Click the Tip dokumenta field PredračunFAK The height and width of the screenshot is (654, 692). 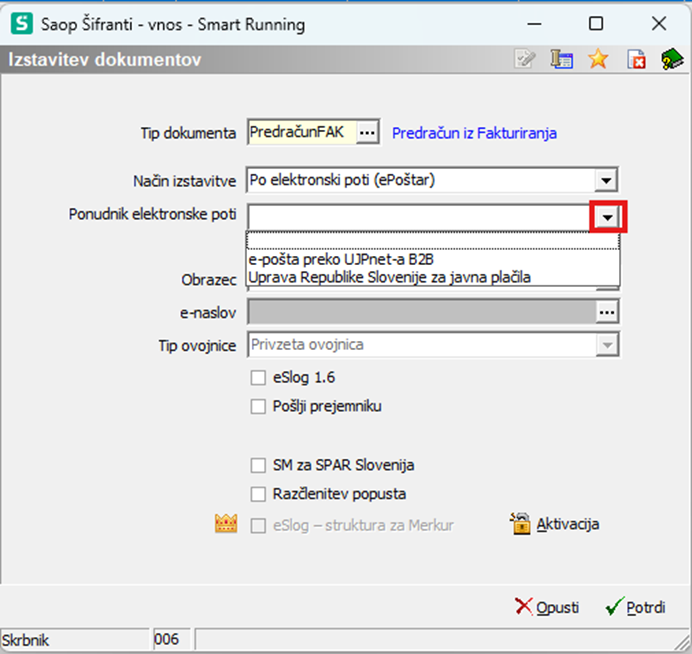pyautogui.click(x=302, y=132)
